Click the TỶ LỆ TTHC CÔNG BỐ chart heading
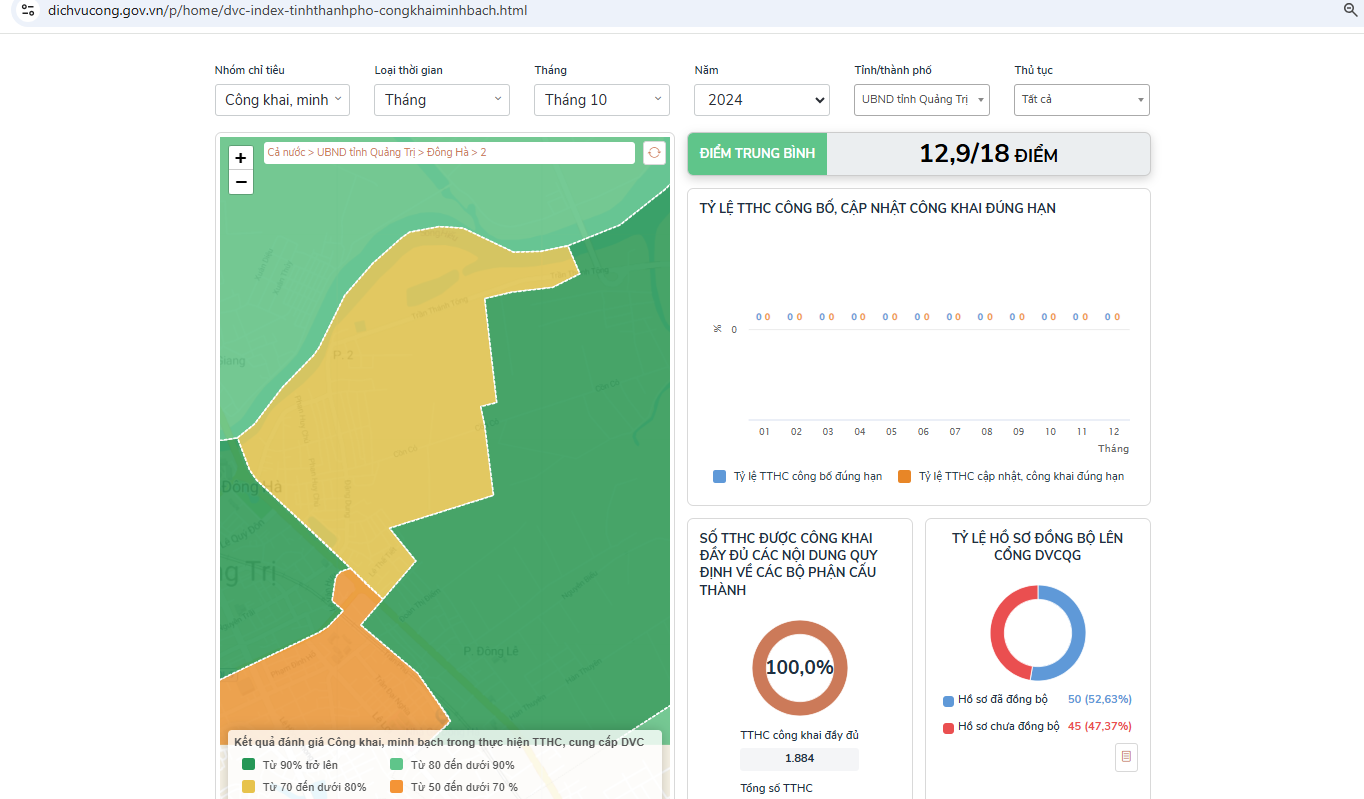1364x799 pixels. point(877,208)
